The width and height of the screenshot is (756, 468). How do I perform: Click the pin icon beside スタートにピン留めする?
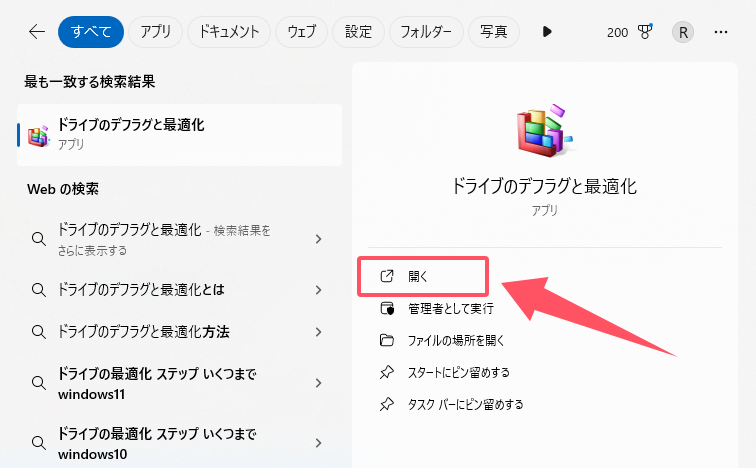[387, 372]
